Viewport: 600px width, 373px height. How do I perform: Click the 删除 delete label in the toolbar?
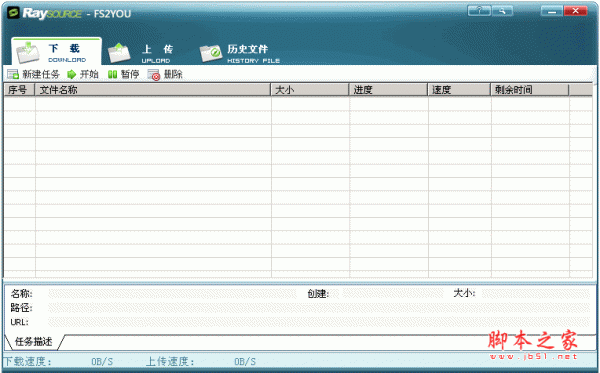[173, 74]
